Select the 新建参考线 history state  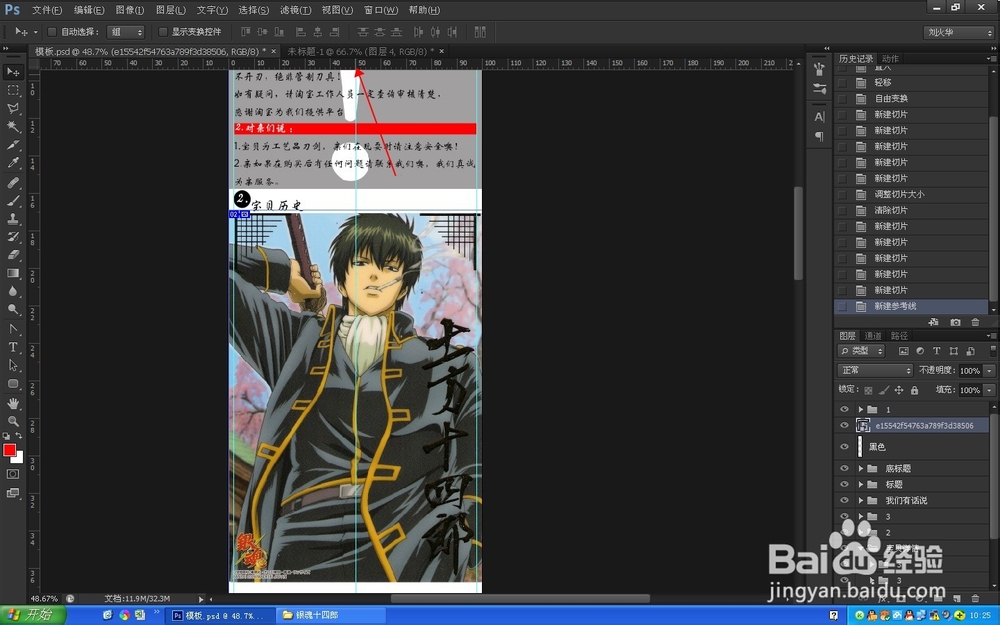pyautogui.click(x=911, y=306)
